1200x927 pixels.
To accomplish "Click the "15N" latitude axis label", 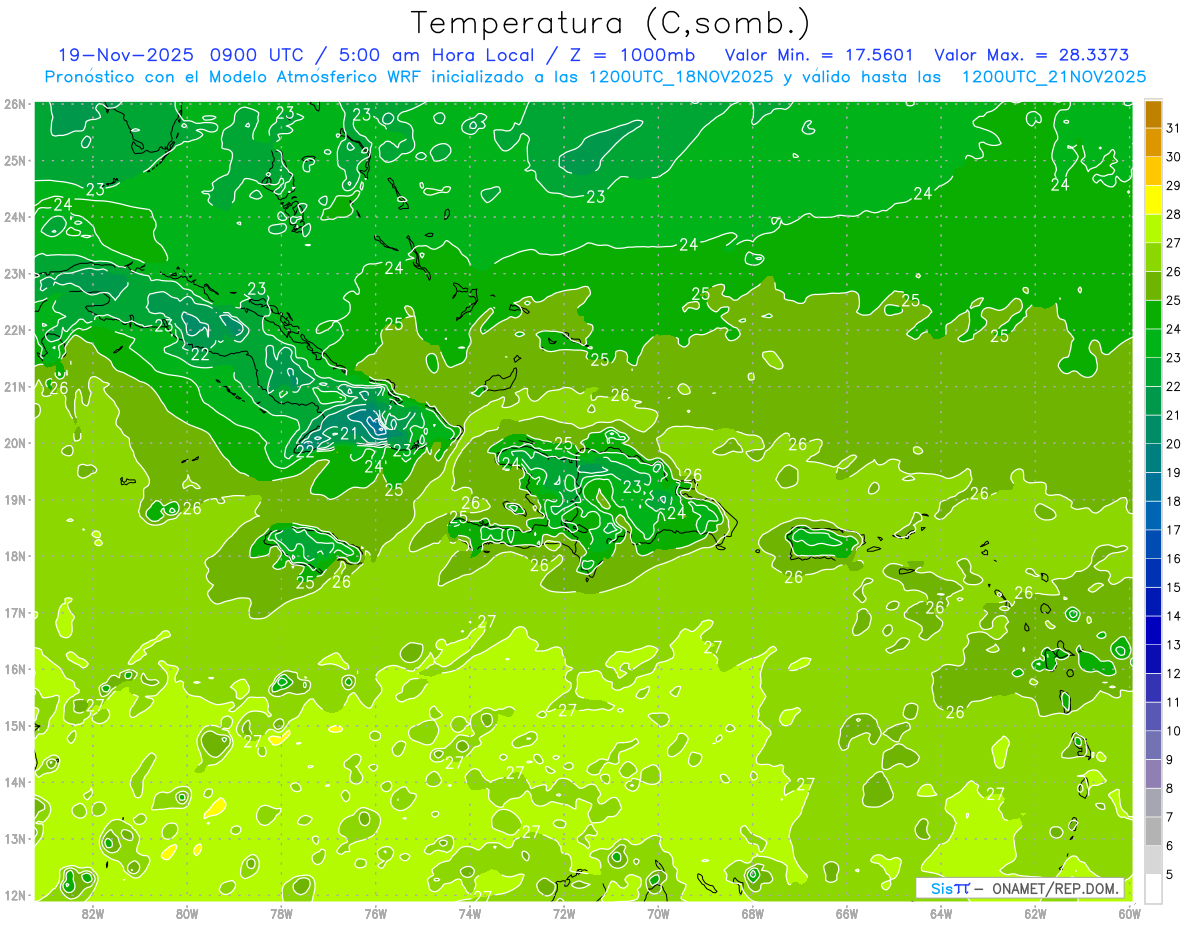I will 15,726.
